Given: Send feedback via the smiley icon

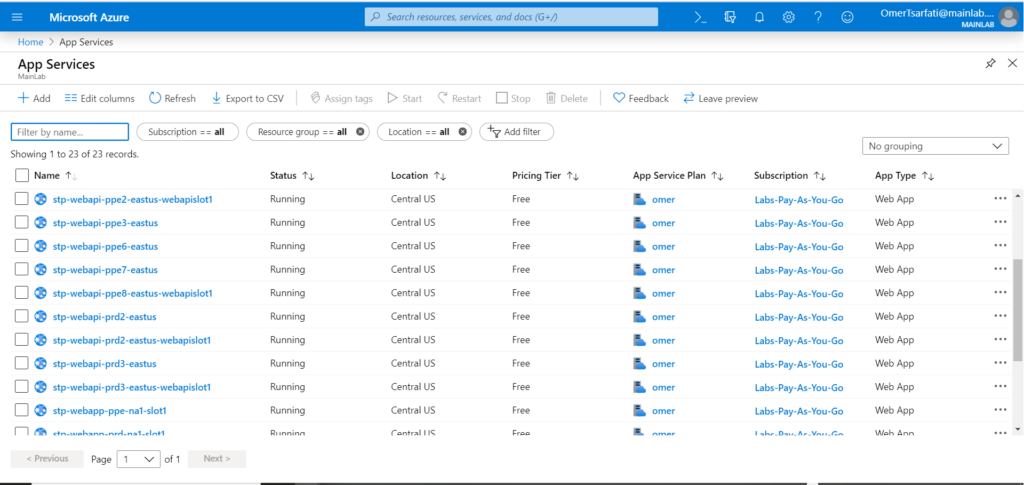Looking at the screenshot, I should [x=847, y=18].
